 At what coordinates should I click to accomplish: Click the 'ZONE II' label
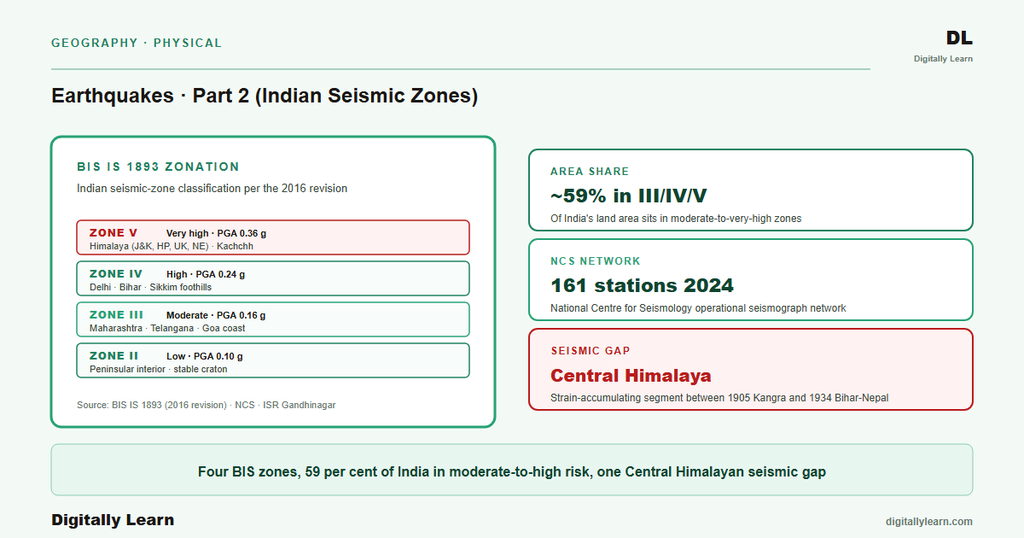pyautogui.click(x=114, y=356)
